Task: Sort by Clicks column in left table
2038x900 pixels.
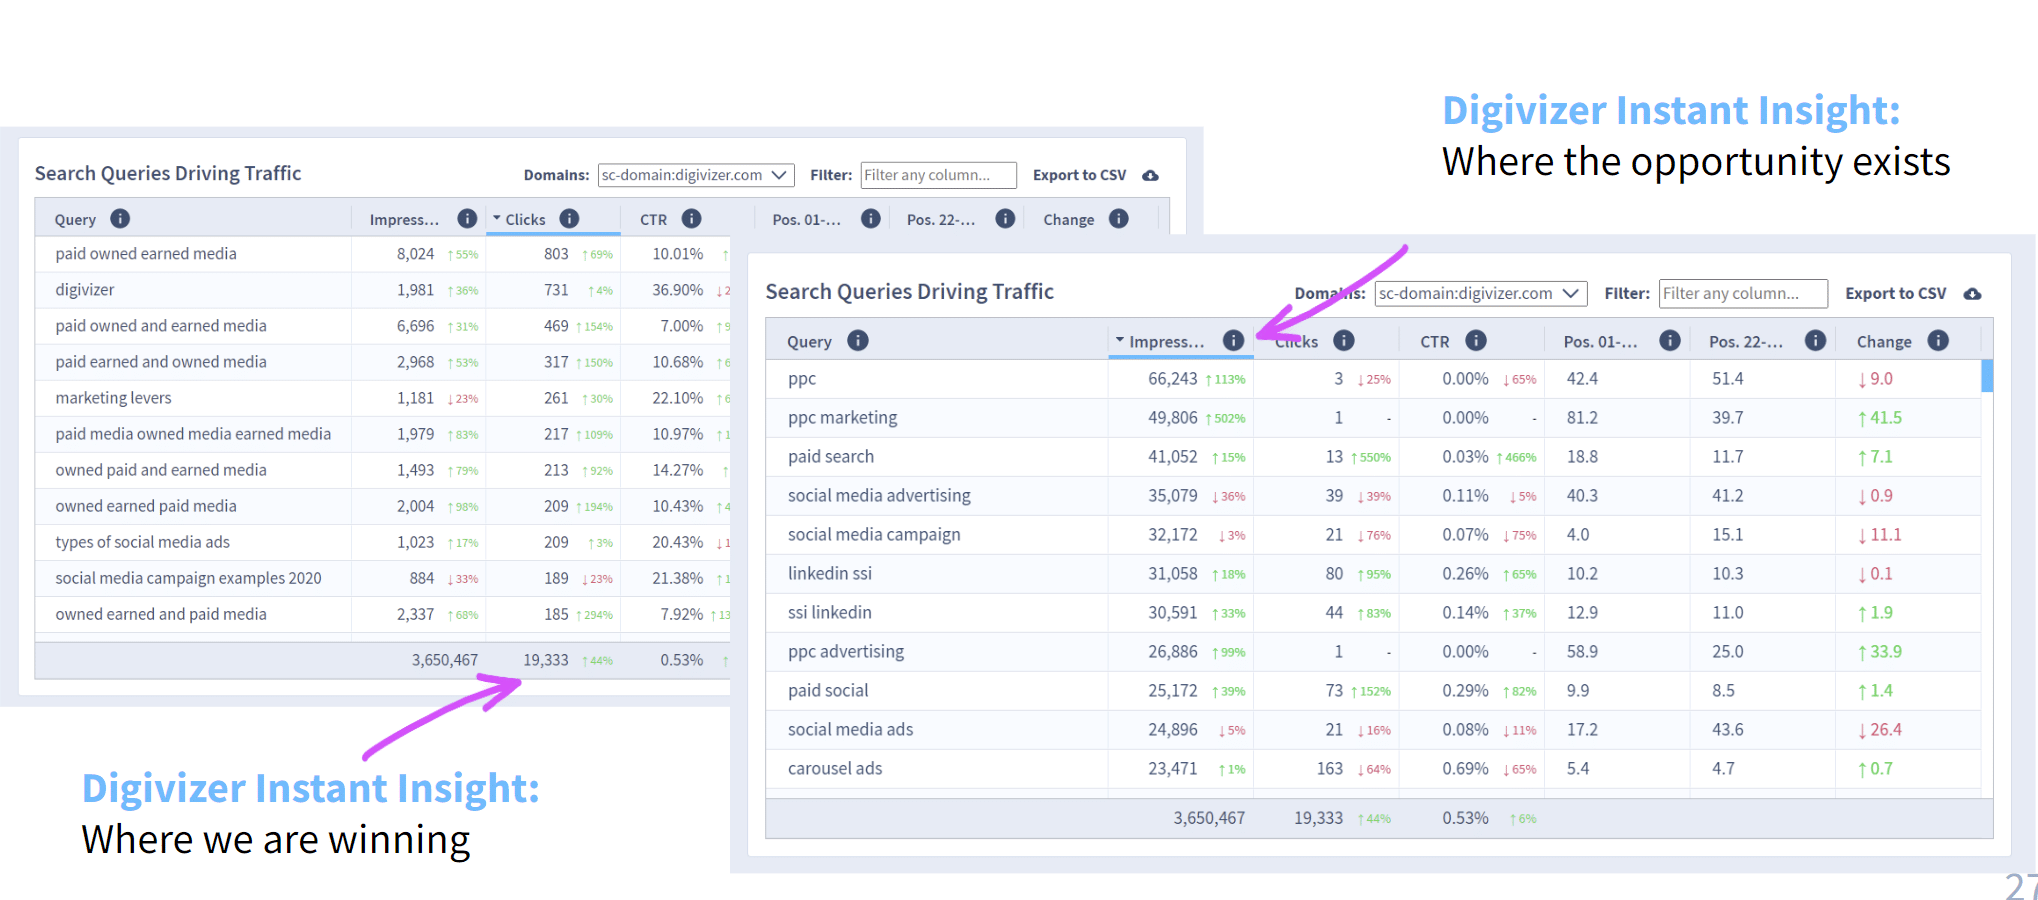Action: 524,220
